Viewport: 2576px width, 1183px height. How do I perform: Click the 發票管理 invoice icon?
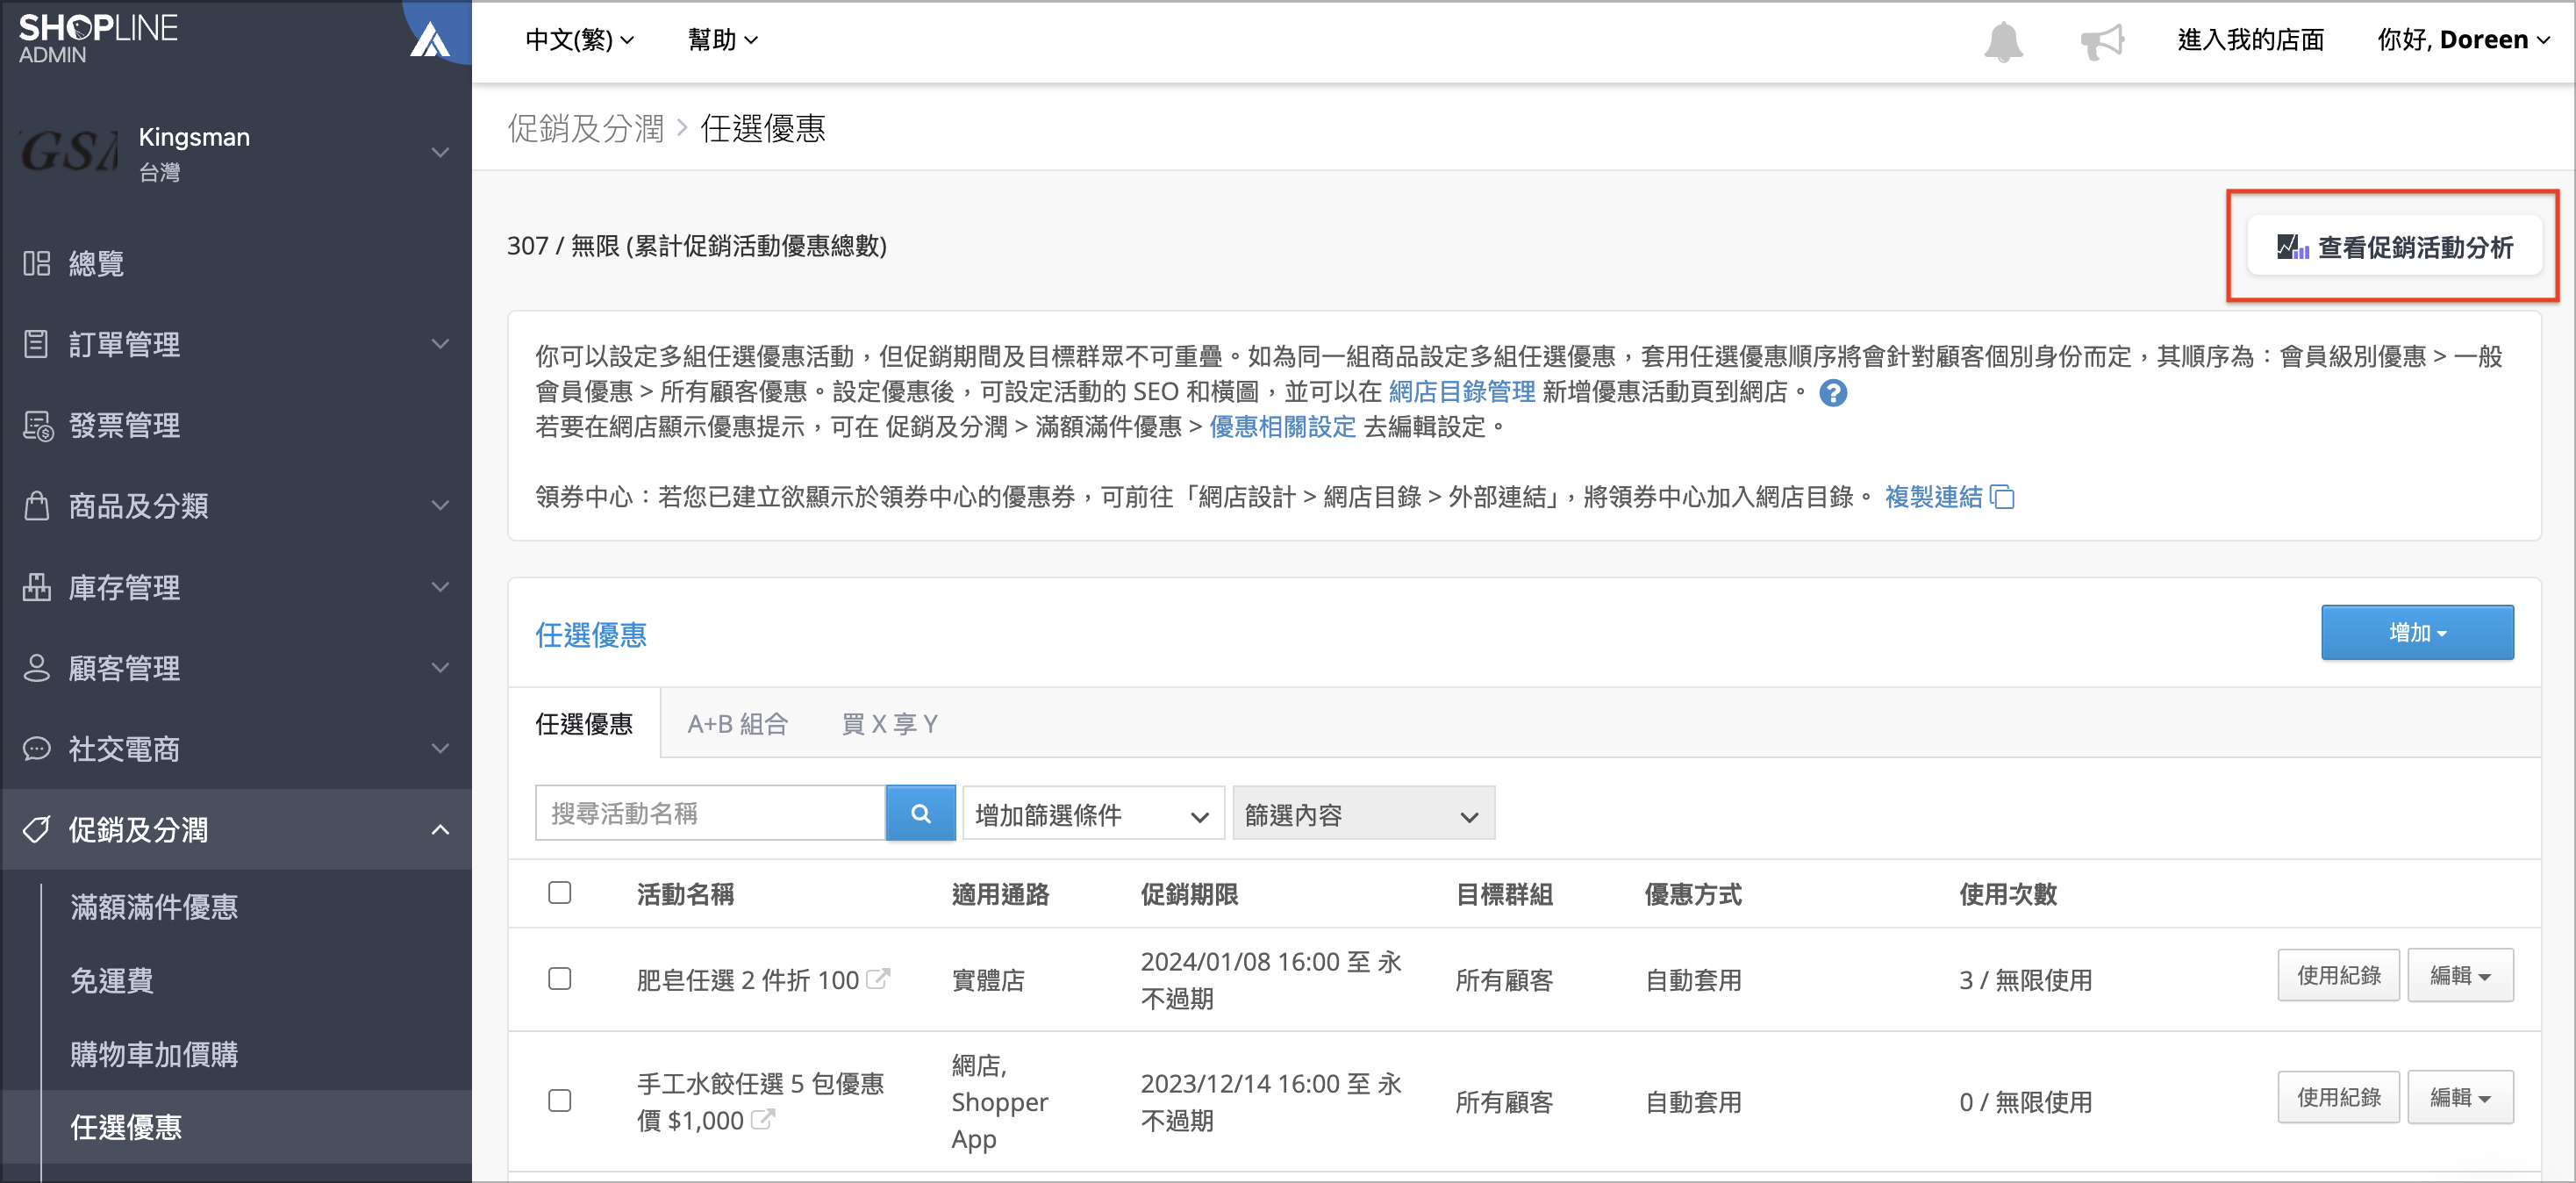(x=38, y=425)
